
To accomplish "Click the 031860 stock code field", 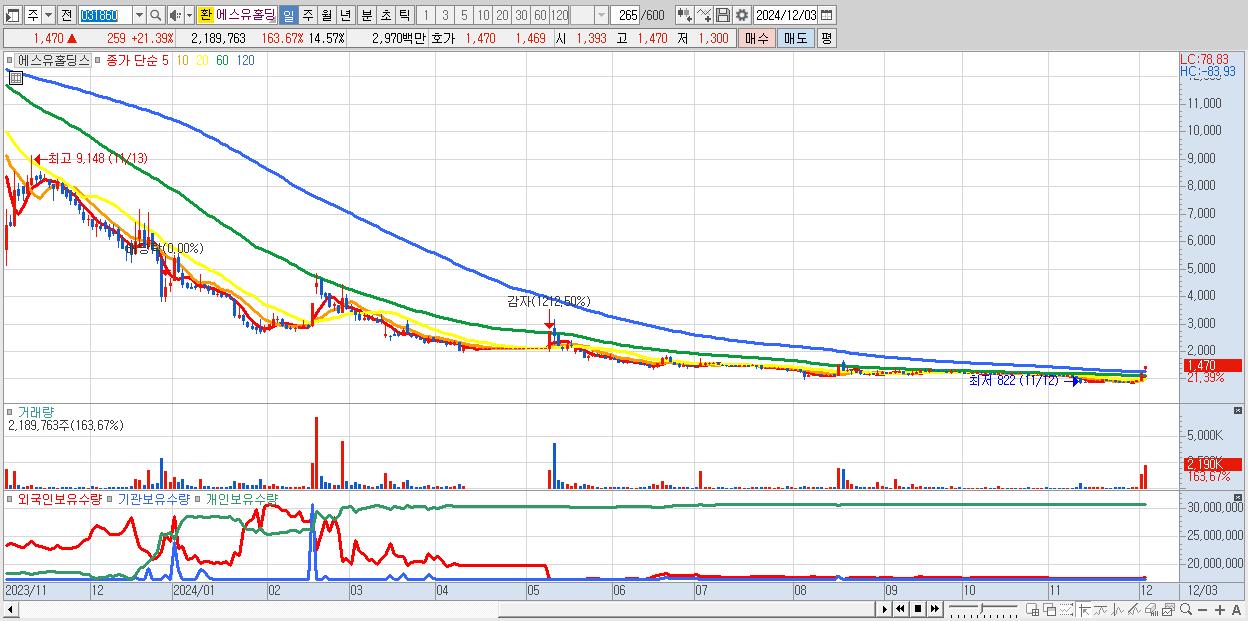I will pyautogui.click(x=106, y=15).
